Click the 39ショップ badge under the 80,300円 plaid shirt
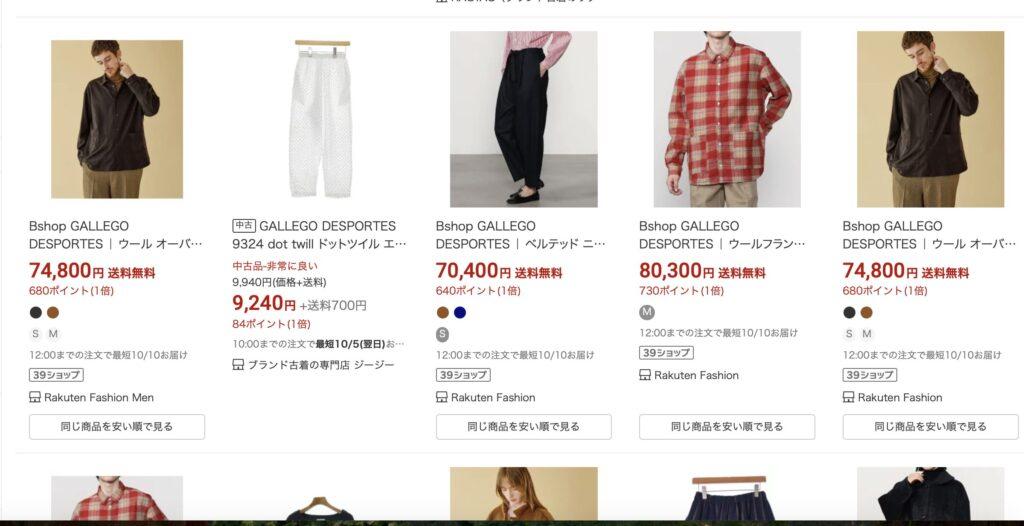The image size is (1024, 526). point(666,353)
